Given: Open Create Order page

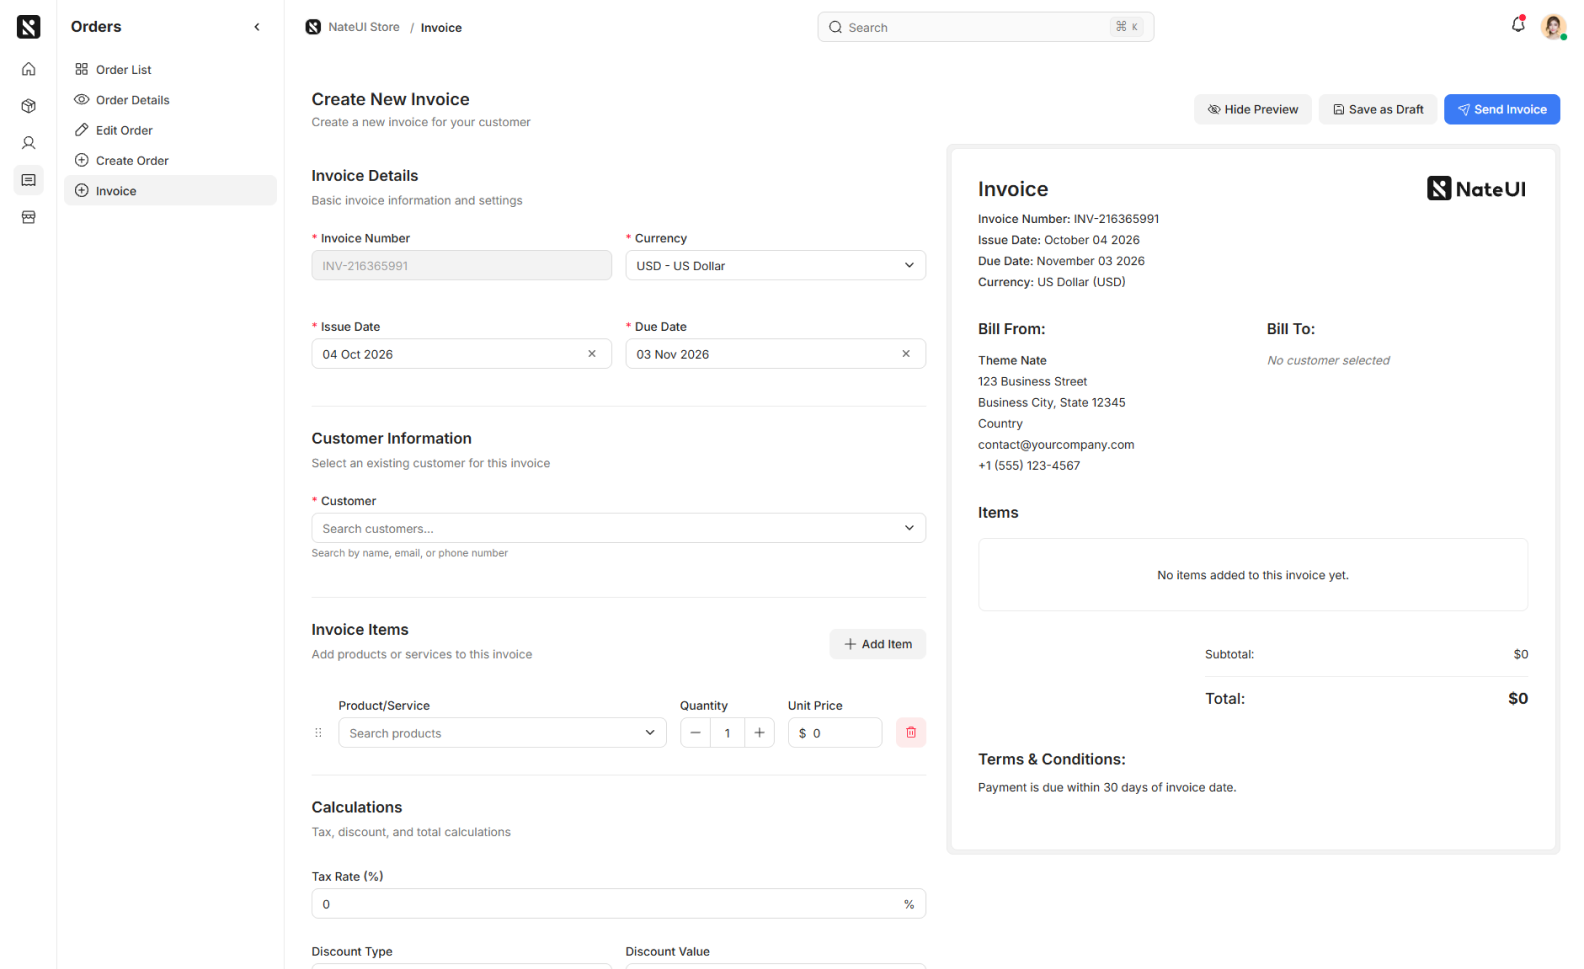Looking at the screenshot, I should tap(170, 160).
